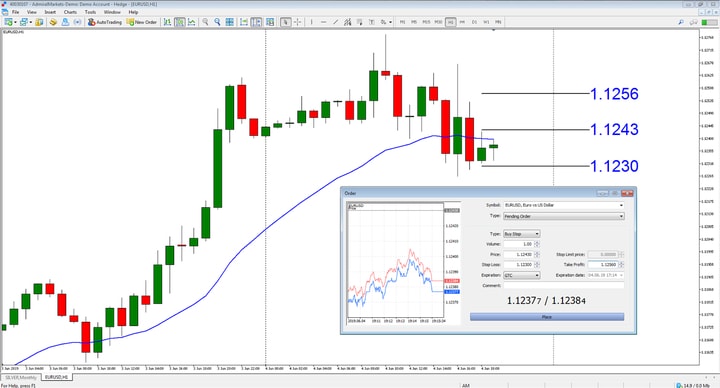Viewport: 720px width, 388px height.
Task: Click the Comment input field
Action: coord(563,286)
